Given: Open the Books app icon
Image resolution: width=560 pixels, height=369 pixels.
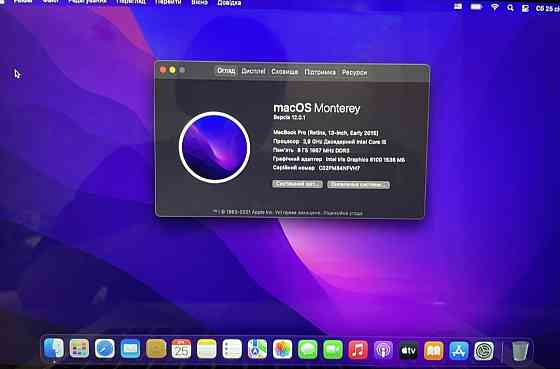Looking at the screenshot, I should (x=434, y=350).
